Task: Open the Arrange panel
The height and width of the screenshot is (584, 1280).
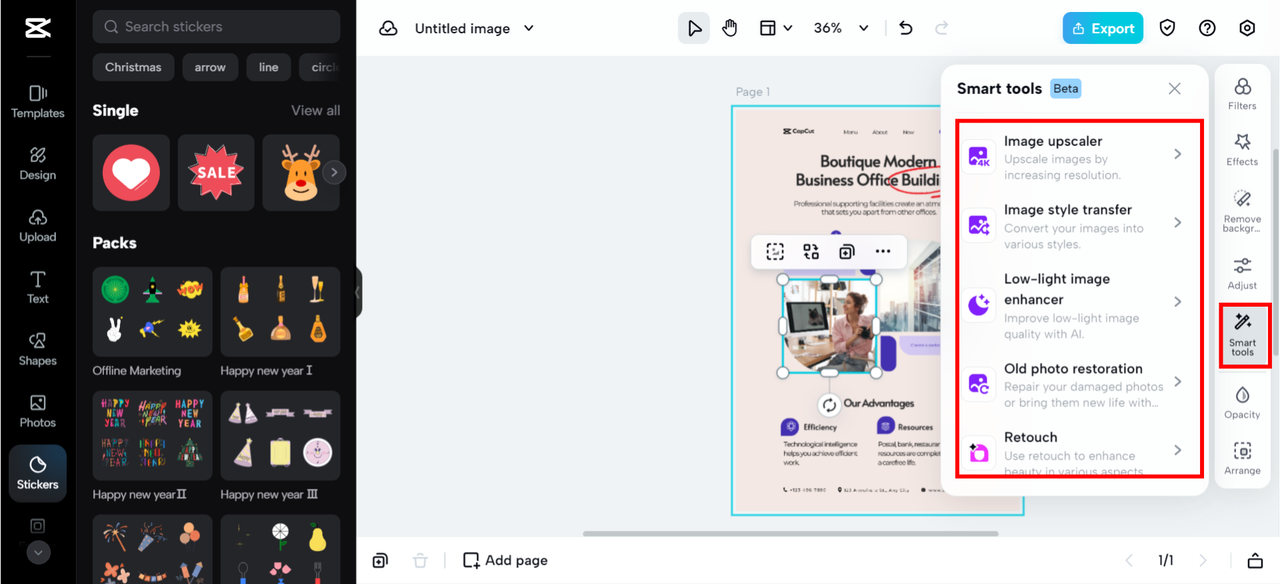Action: tap(1242, 459)
